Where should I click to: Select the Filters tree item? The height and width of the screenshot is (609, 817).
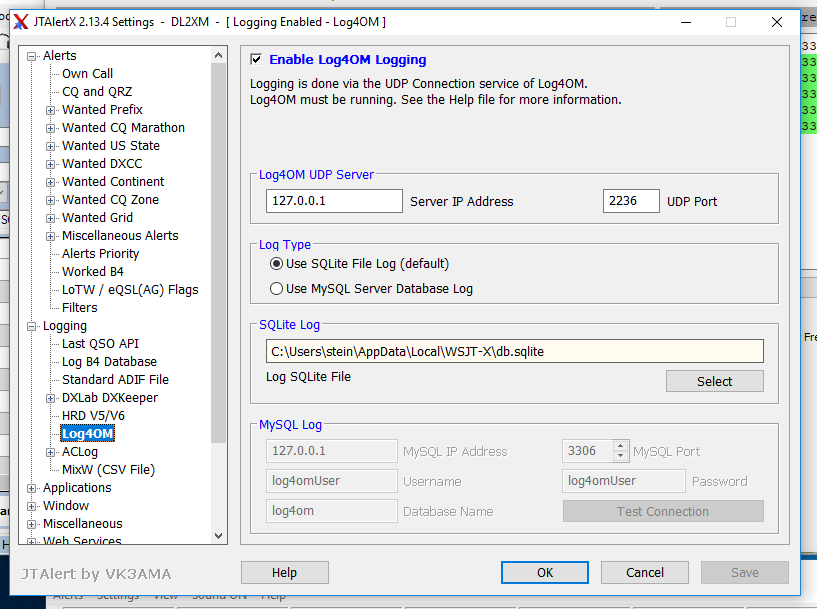80,307
